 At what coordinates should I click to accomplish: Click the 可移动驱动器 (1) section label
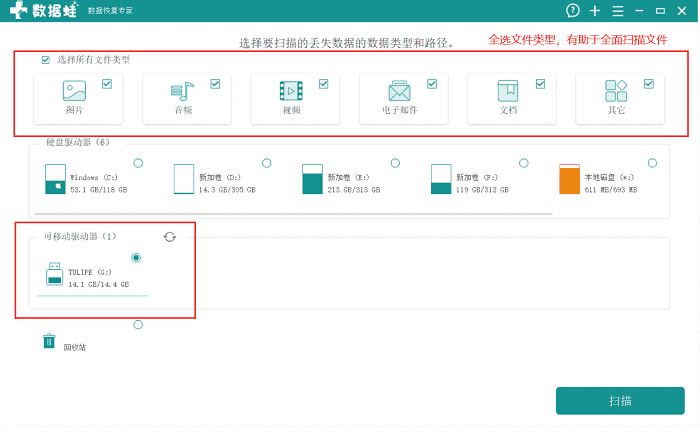coord(80,237)
